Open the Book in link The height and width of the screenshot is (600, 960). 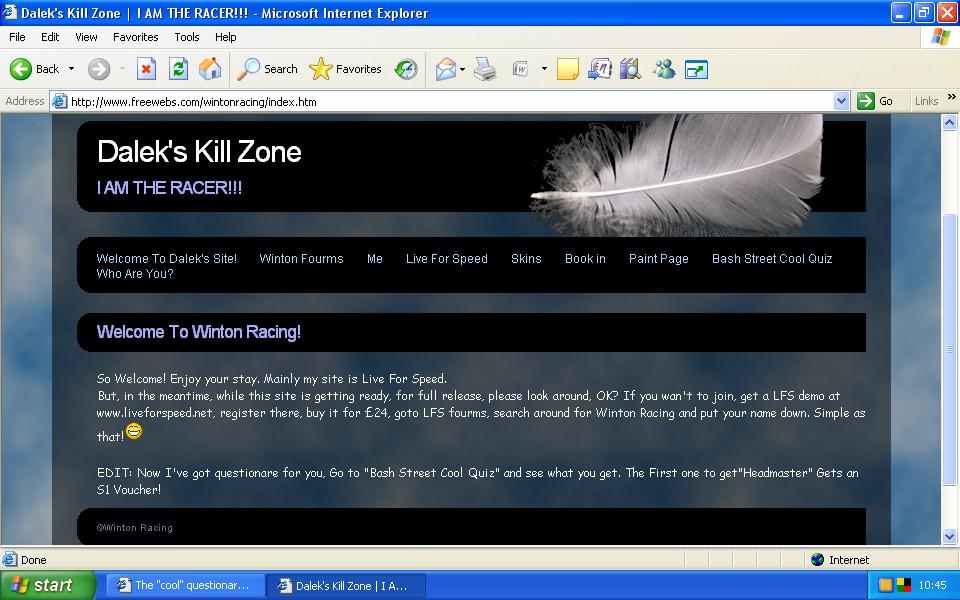tap(585, 258)
